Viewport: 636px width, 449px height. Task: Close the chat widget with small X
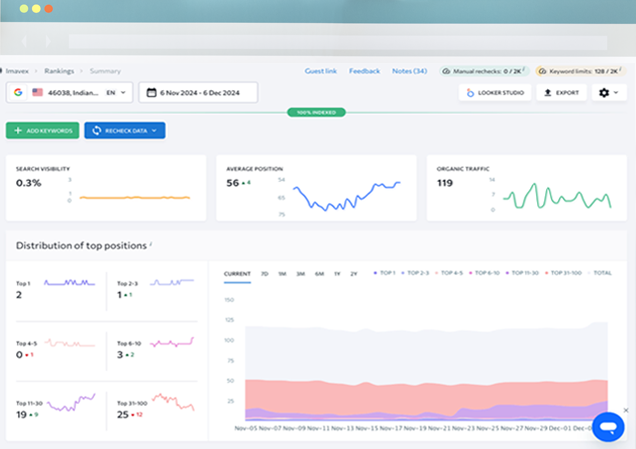point(626,410)
